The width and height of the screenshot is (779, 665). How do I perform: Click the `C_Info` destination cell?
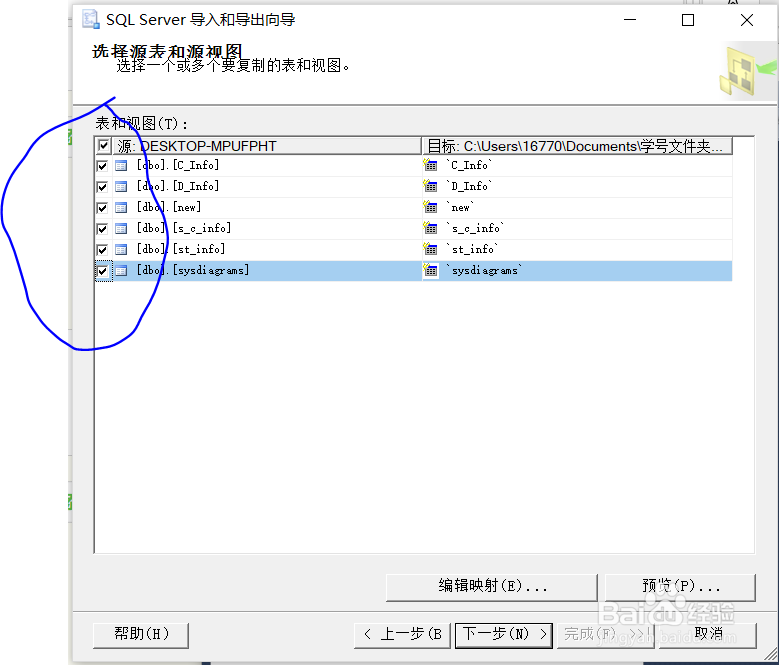pos(577,165)
